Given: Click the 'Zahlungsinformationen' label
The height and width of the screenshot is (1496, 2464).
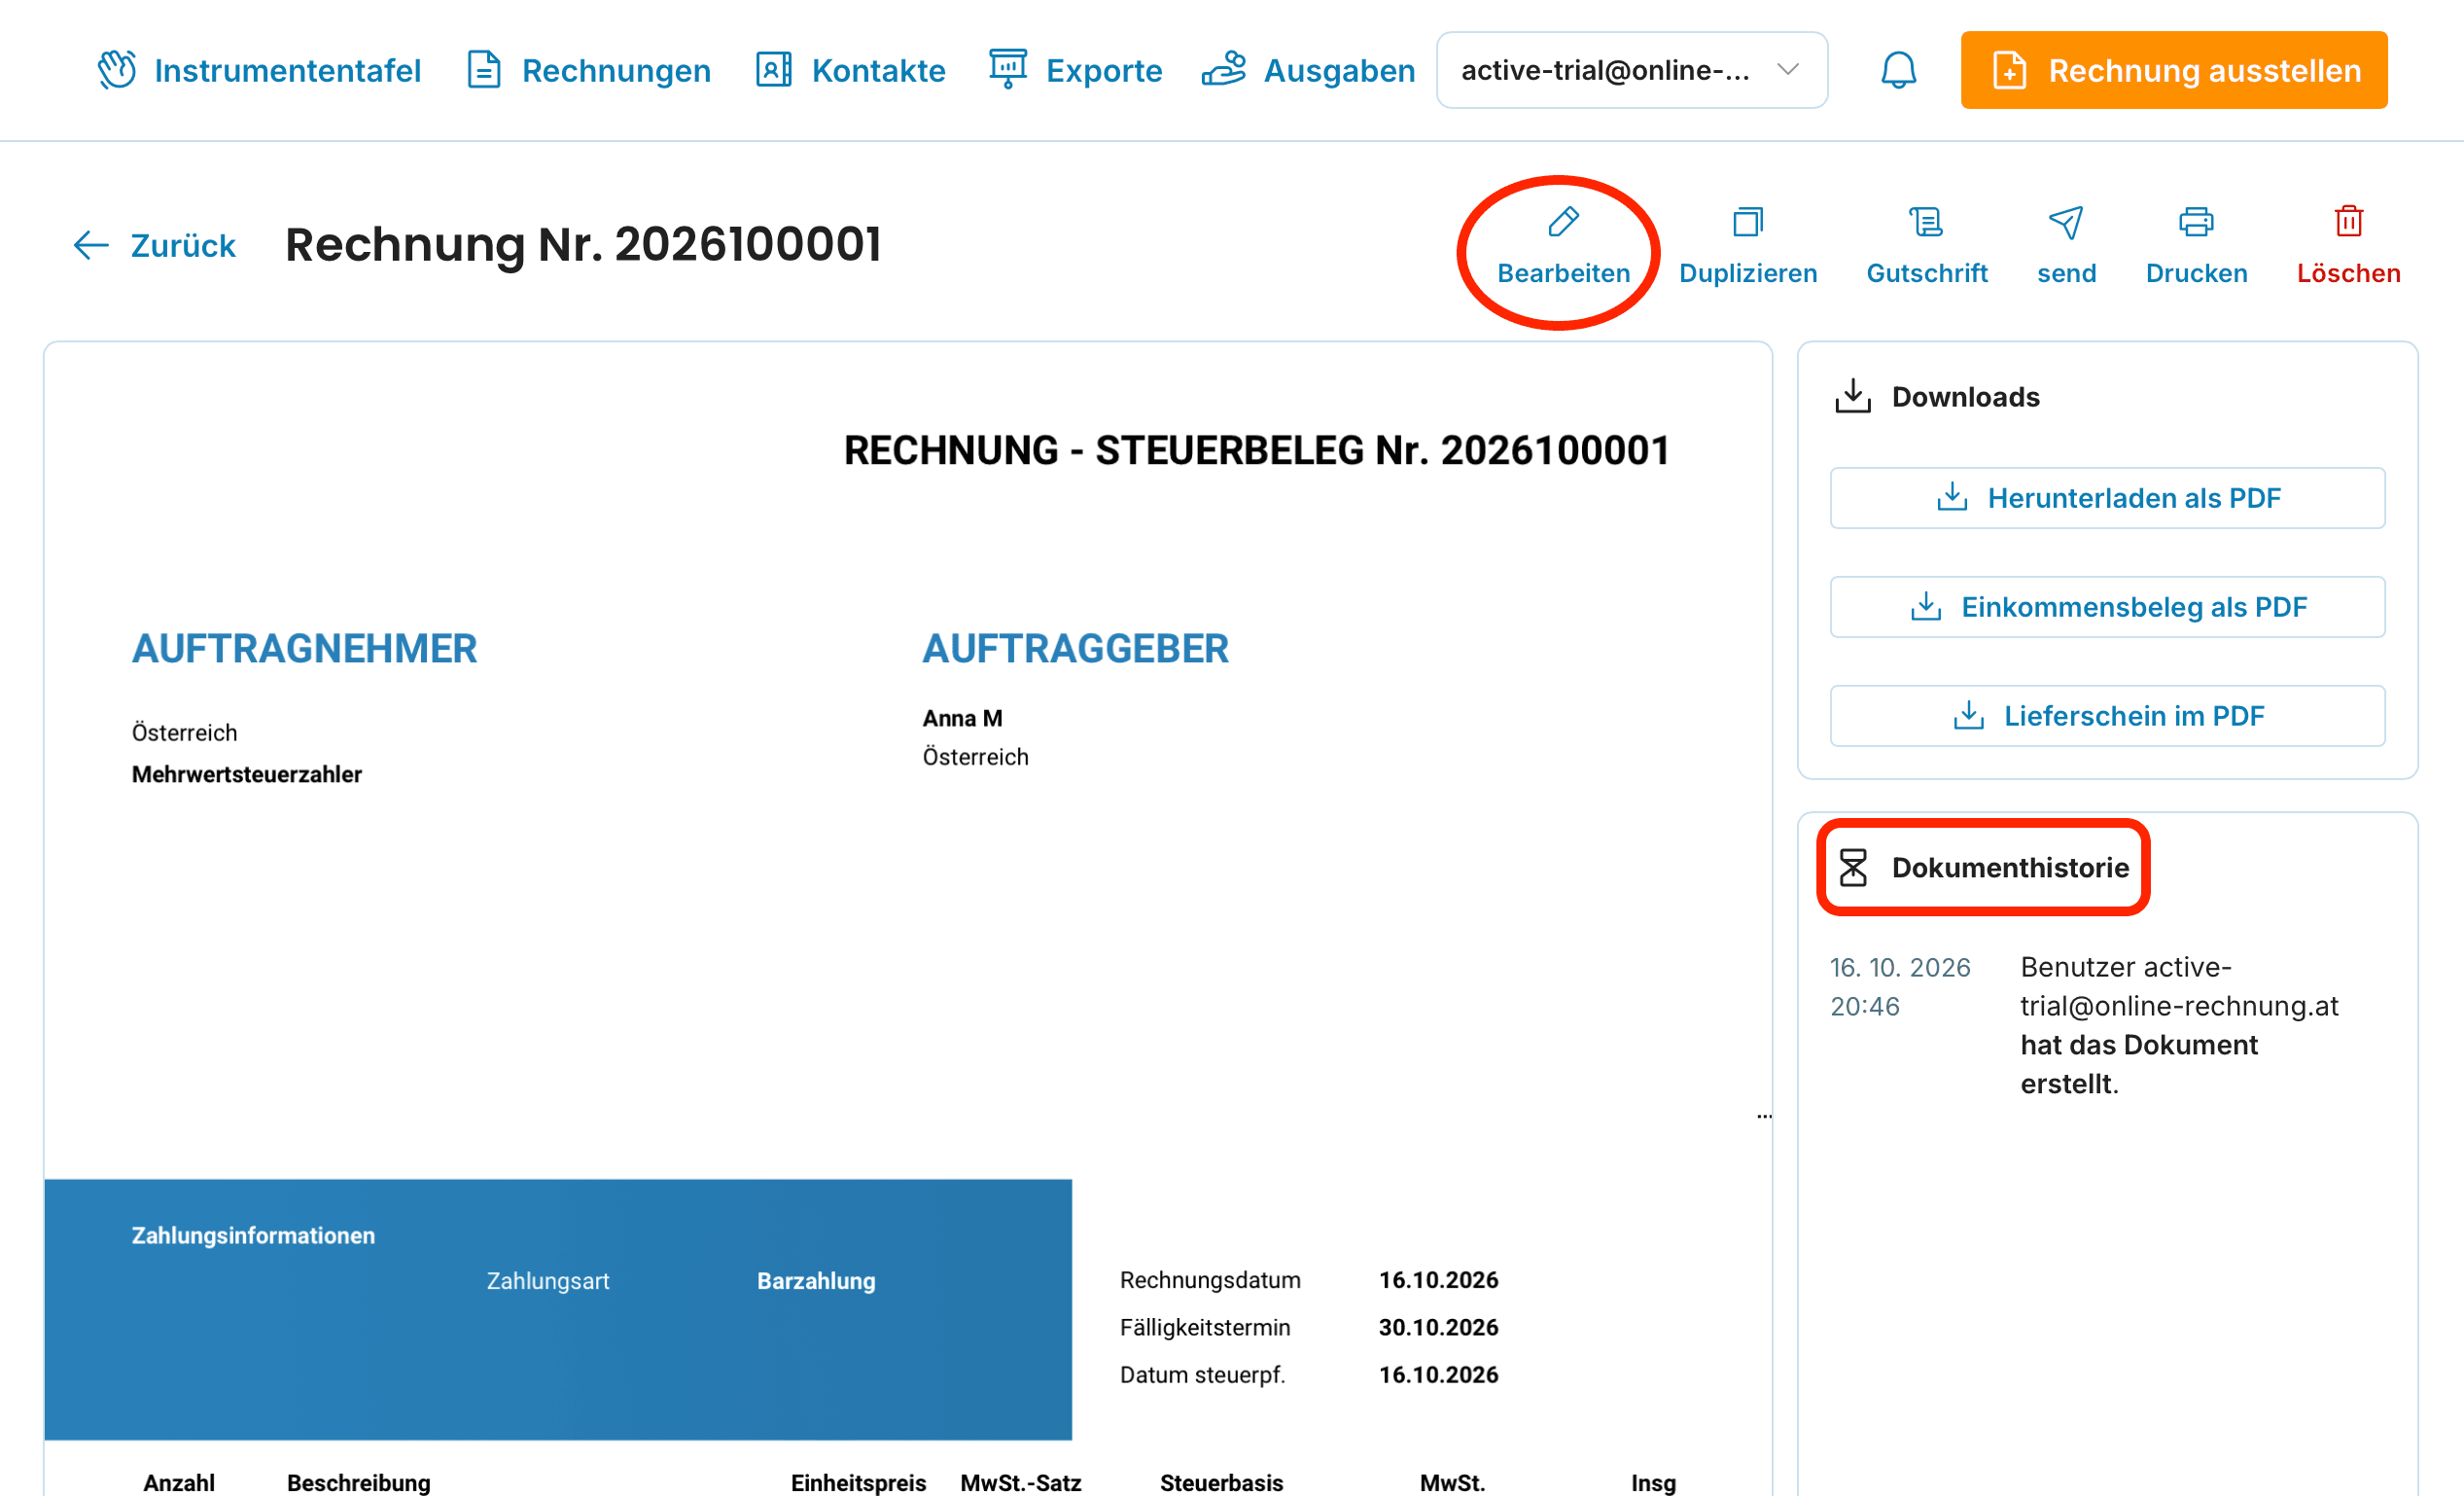Looking at the screenshot, I should point(253,1235).
